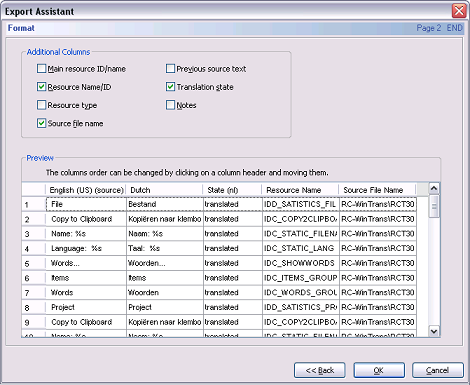470x385 pixels.
Task: Click the preview scrollbar thumb
Action: [x=434, y=207]
